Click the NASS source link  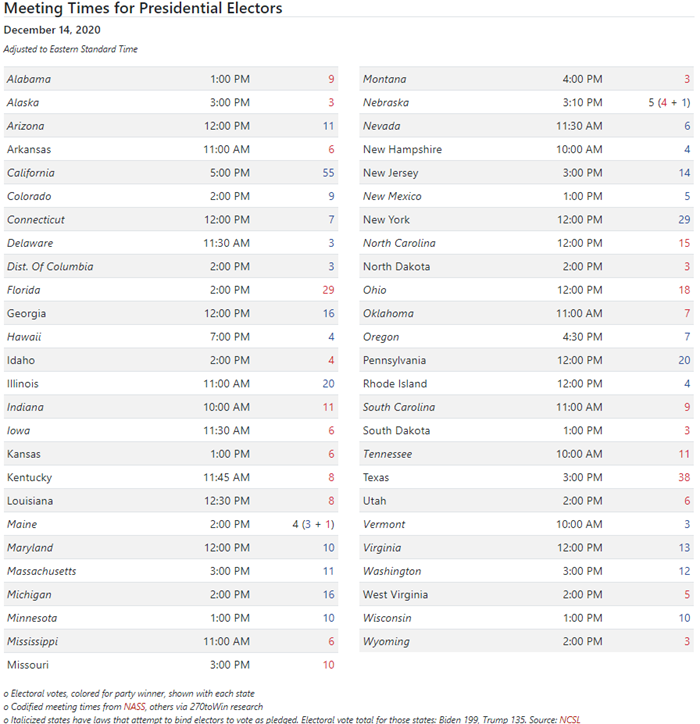134,706
